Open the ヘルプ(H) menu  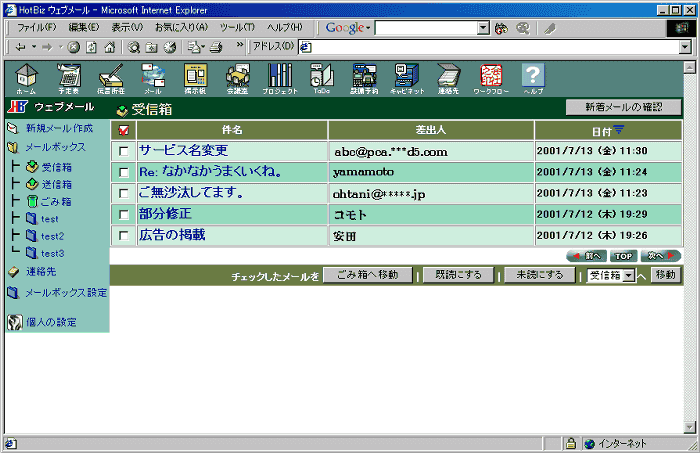285,28
